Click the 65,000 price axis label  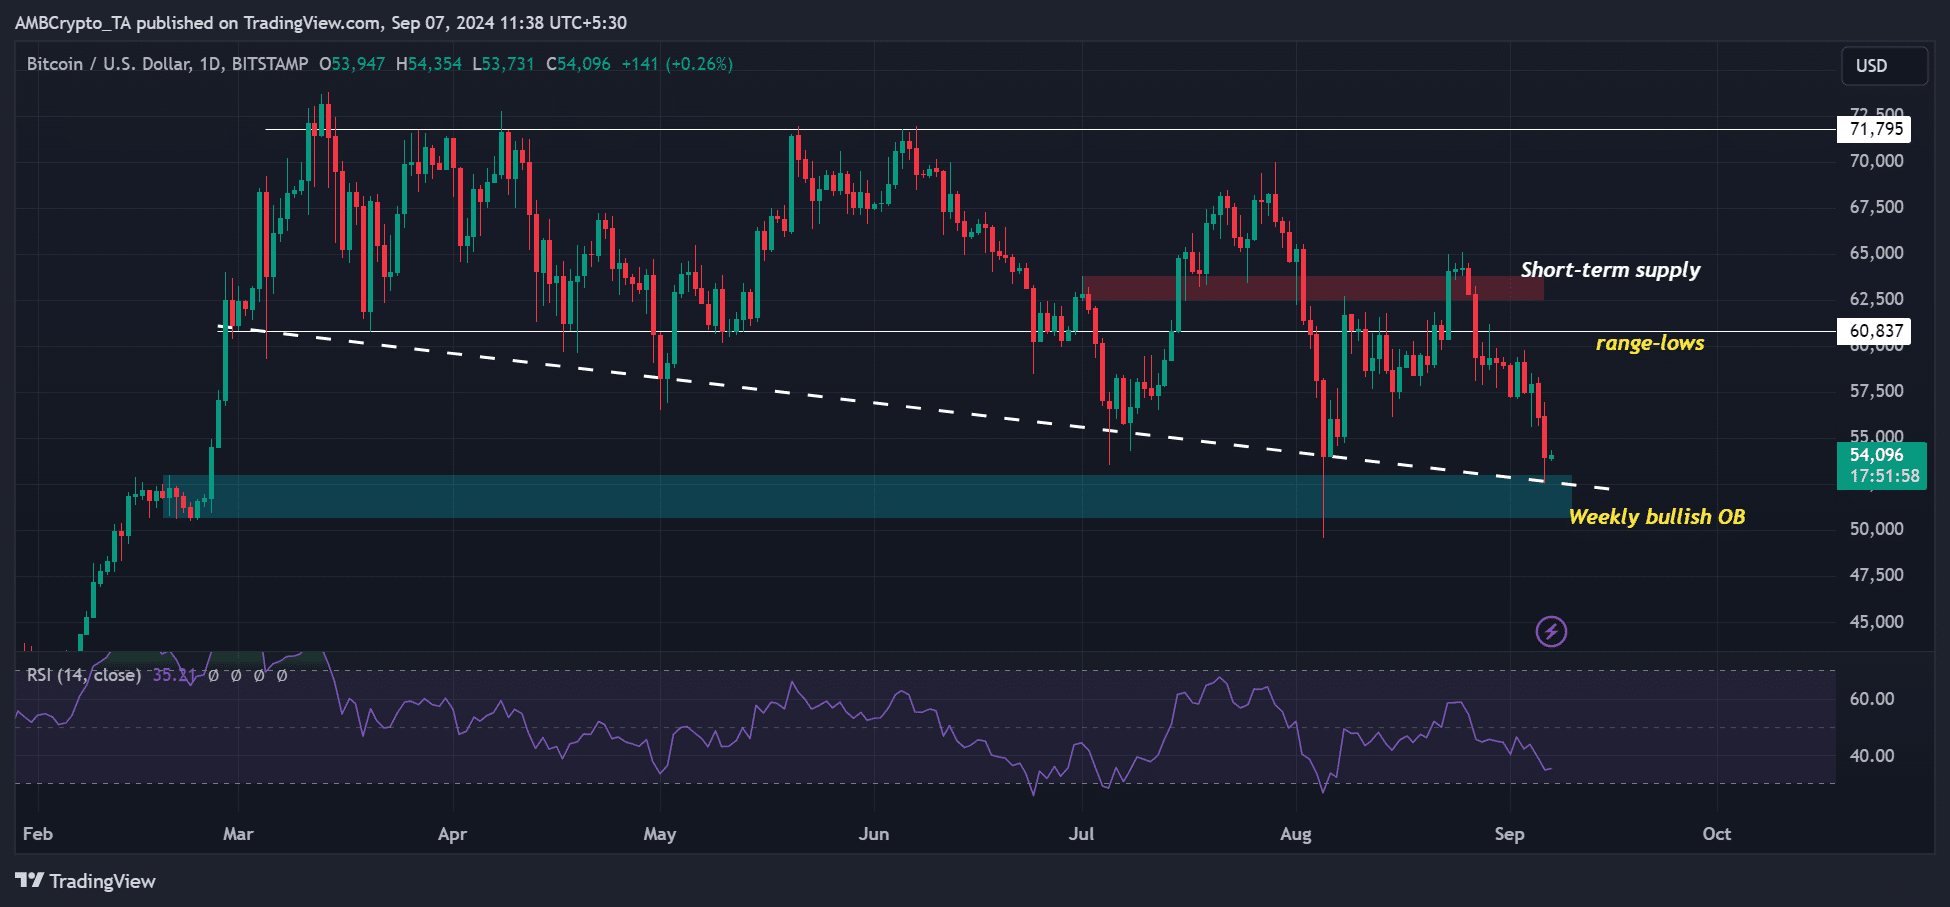click(1877, 253)
